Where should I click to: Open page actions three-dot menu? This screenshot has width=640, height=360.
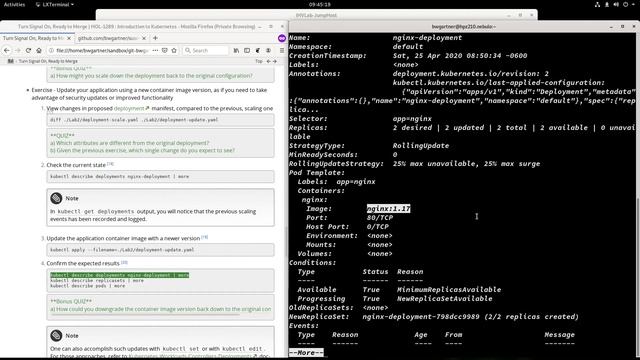pos(155,50)
